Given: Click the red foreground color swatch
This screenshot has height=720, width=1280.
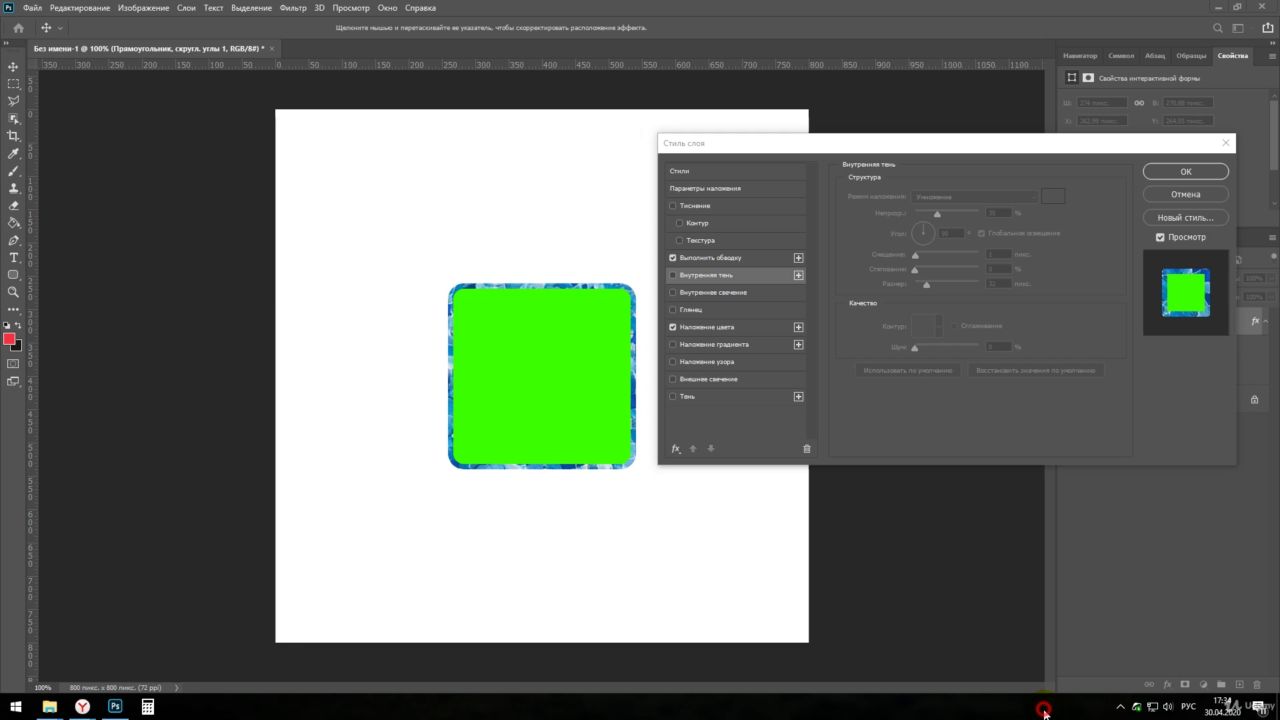Looking at the screenshot, I should coord(9,339).
